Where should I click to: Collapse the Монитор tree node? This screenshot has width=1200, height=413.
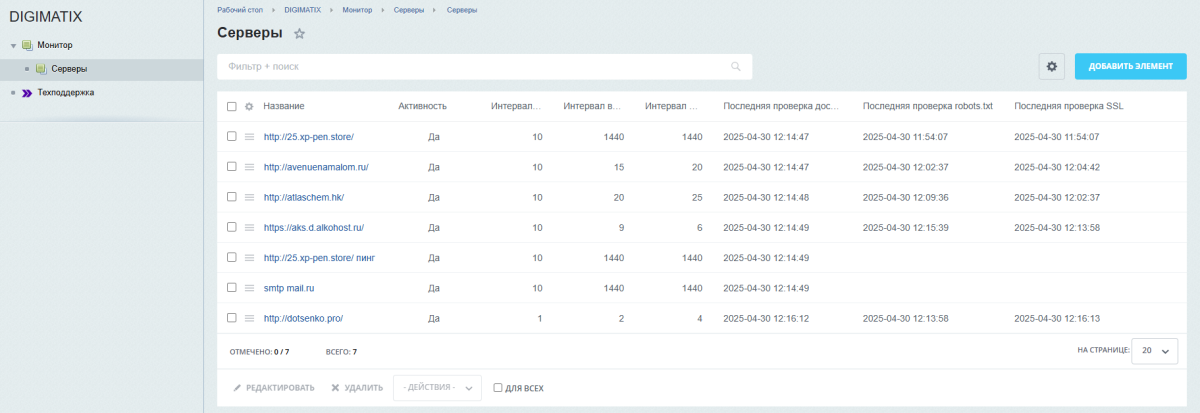pos(13,46)
